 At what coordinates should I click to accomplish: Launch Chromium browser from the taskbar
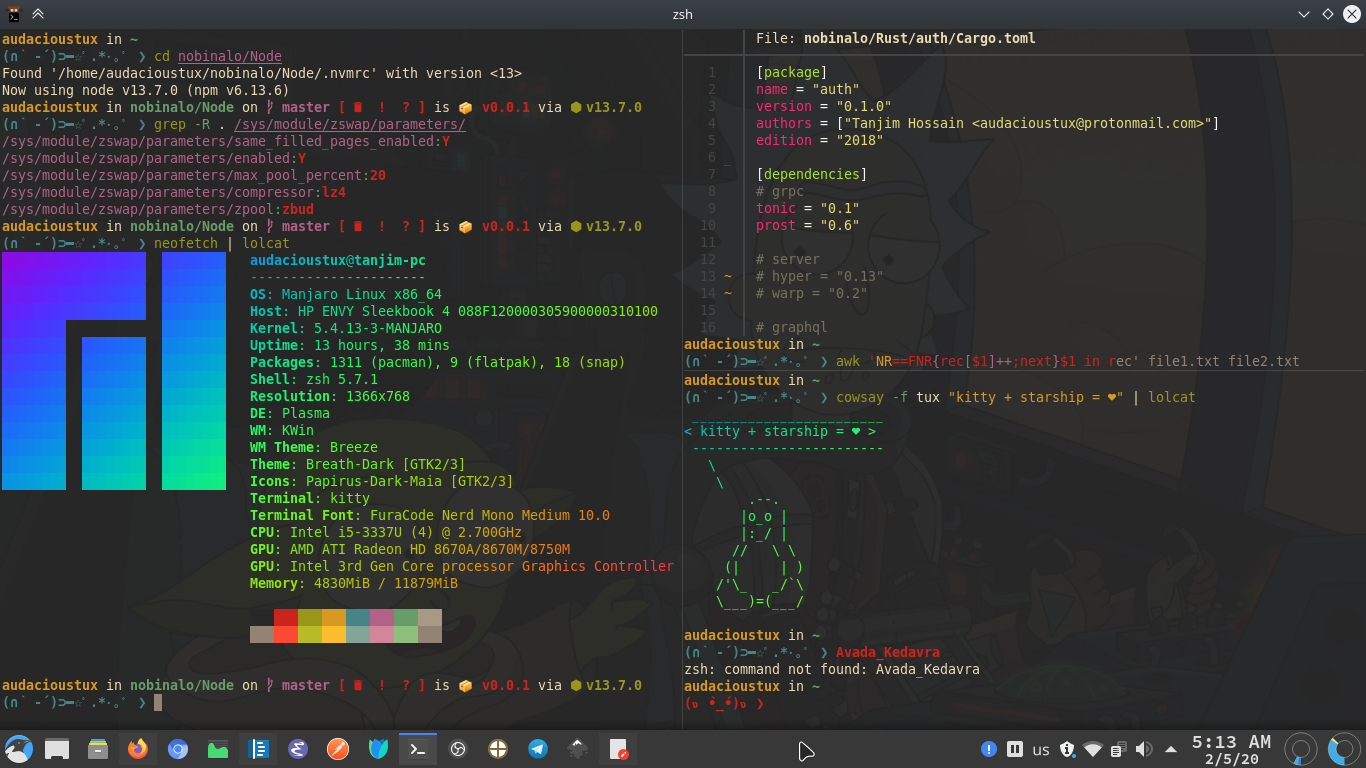coord(178,749)
